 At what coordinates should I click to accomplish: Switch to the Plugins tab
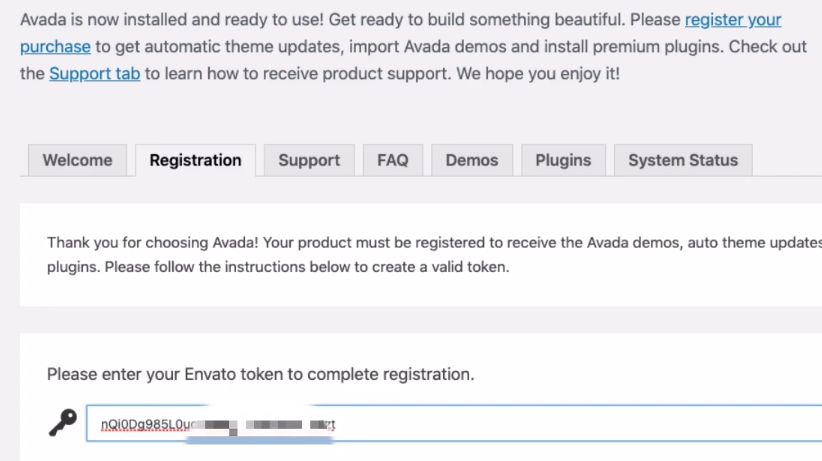[x=563, y=160]
